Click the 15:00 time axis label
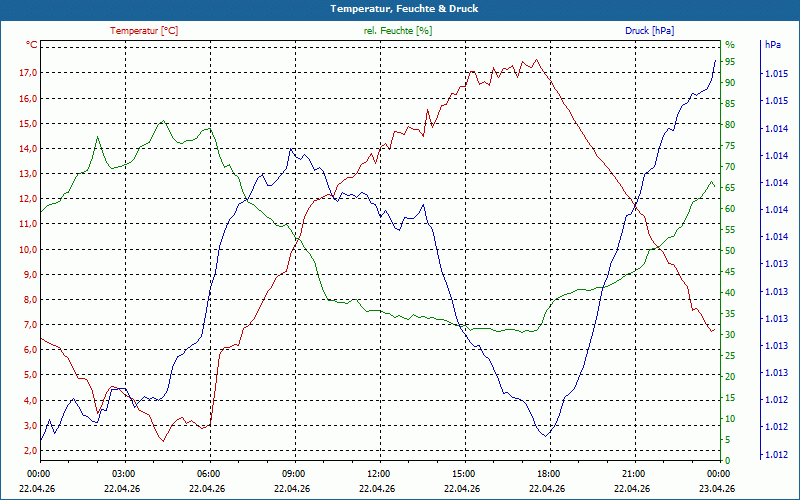Image resolution: width=800 pixels, height=500 pixels. point(464,474)
